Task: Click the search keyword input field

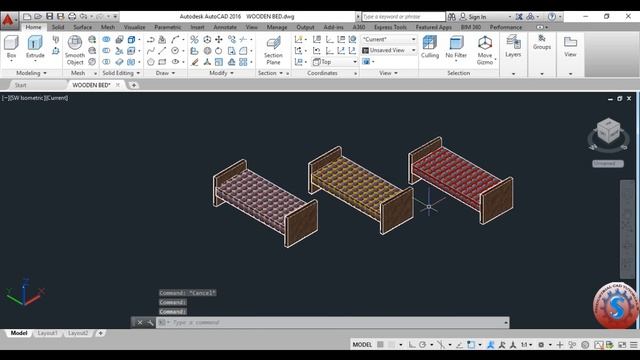Action: tap(403, 17)
